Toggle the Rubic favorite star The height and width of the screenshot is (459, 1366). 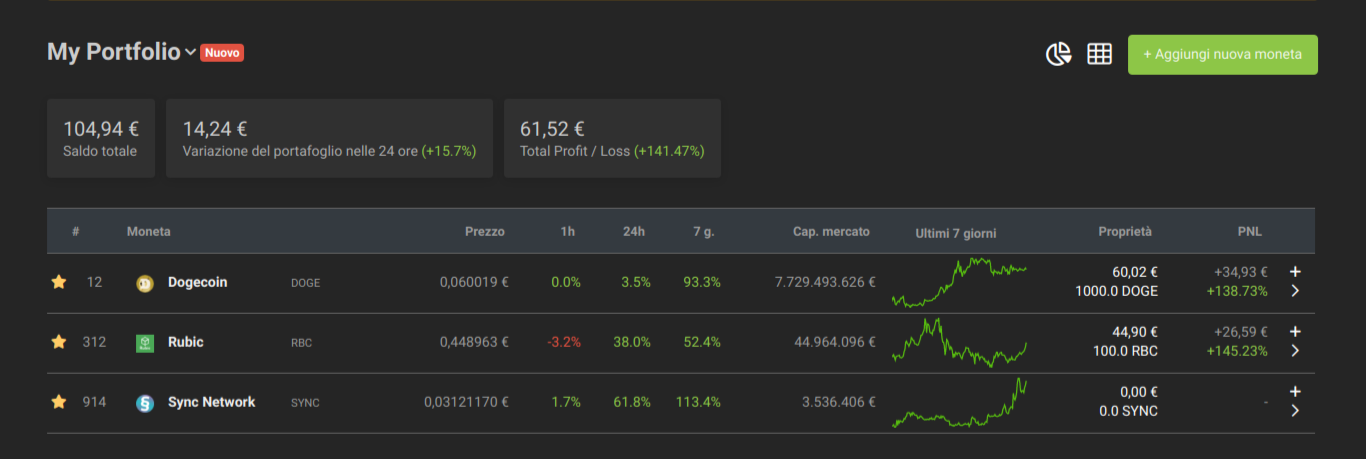59,342
